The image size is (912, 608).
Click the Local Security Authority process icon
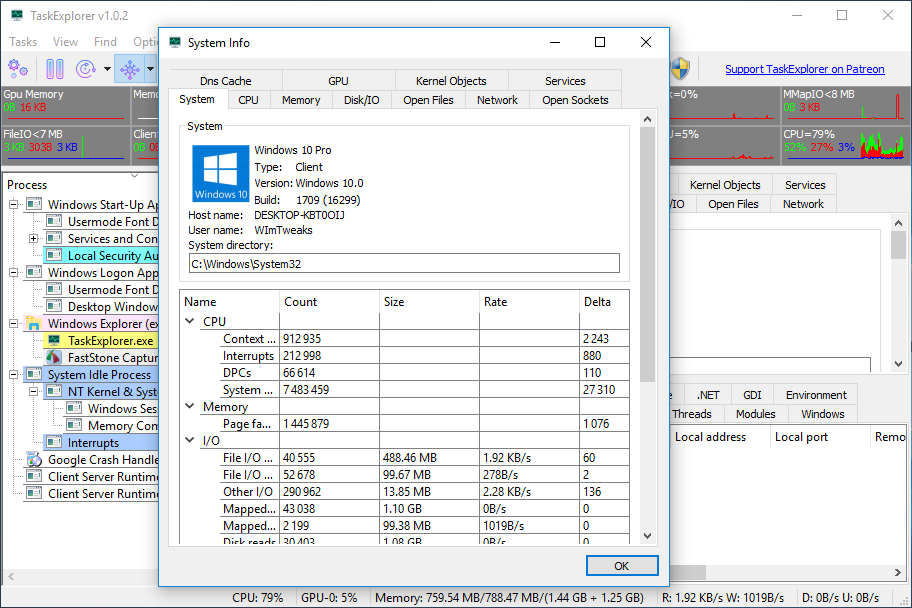[x=54, y=255]
